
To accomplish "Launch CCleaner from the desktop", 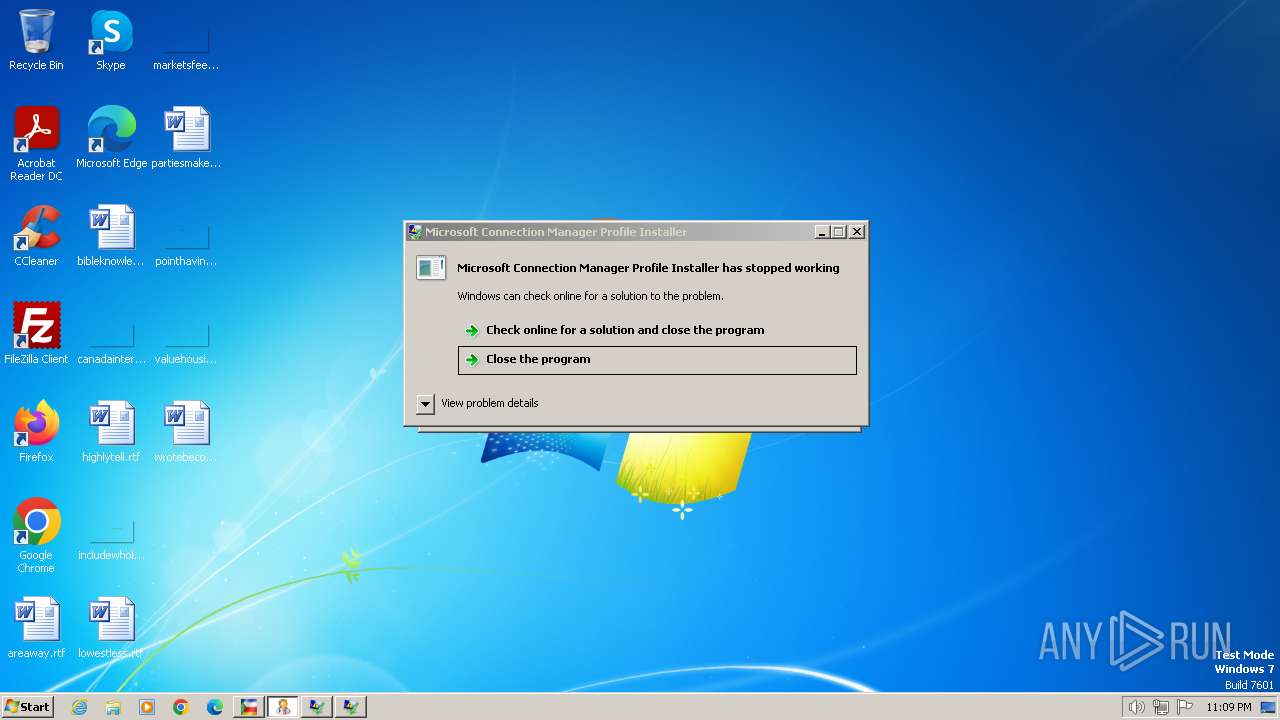I will tap(36, 235).
